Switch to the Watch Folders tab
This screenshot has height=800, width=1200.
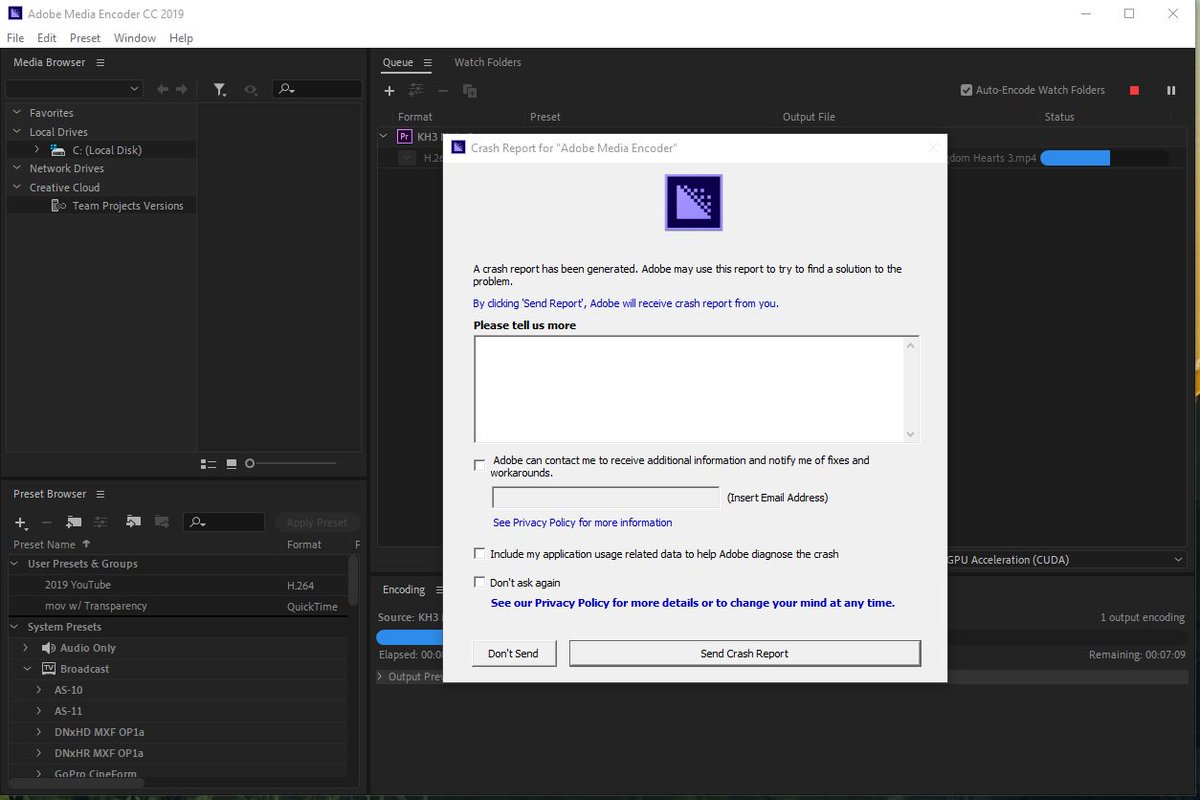tap(487, 62)
